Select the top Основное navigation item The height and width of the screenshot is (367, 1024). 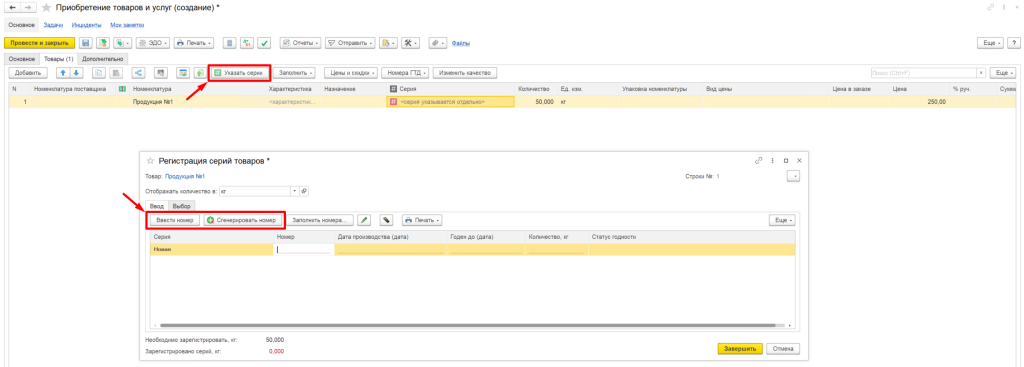21,25
